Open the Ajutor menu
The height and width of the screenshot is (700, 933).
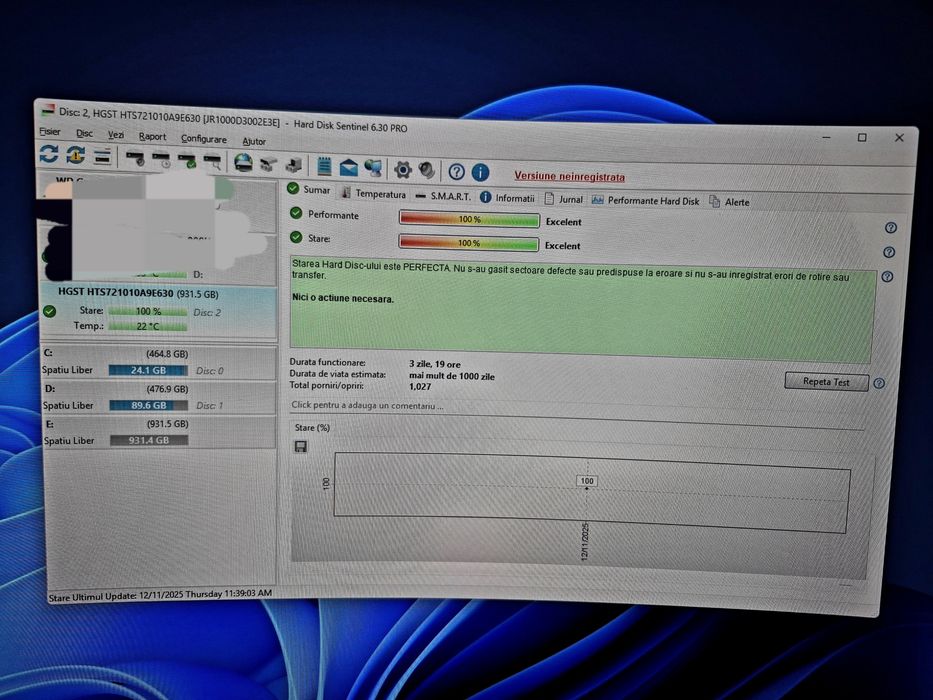(254, 141)
